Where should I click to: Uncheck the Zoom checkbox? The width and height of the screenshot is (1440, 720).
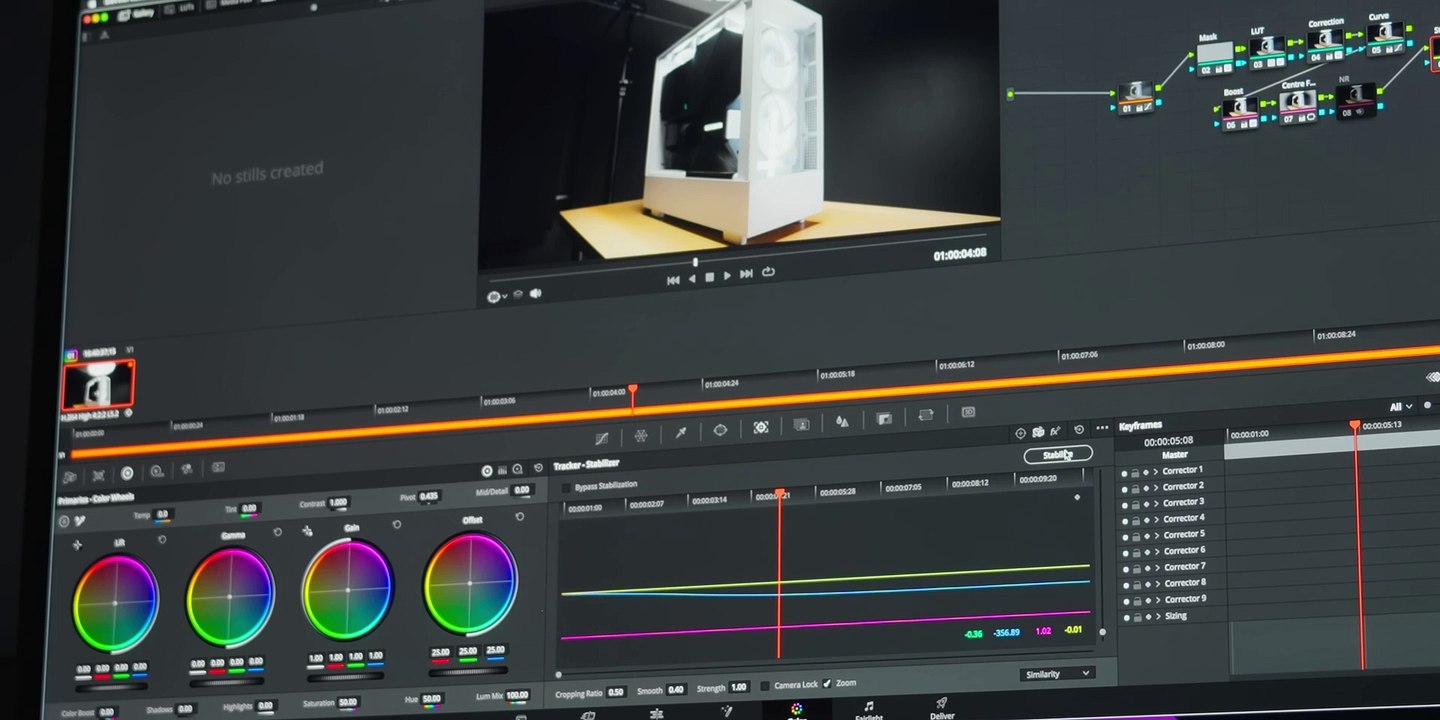tap(827, 683)
